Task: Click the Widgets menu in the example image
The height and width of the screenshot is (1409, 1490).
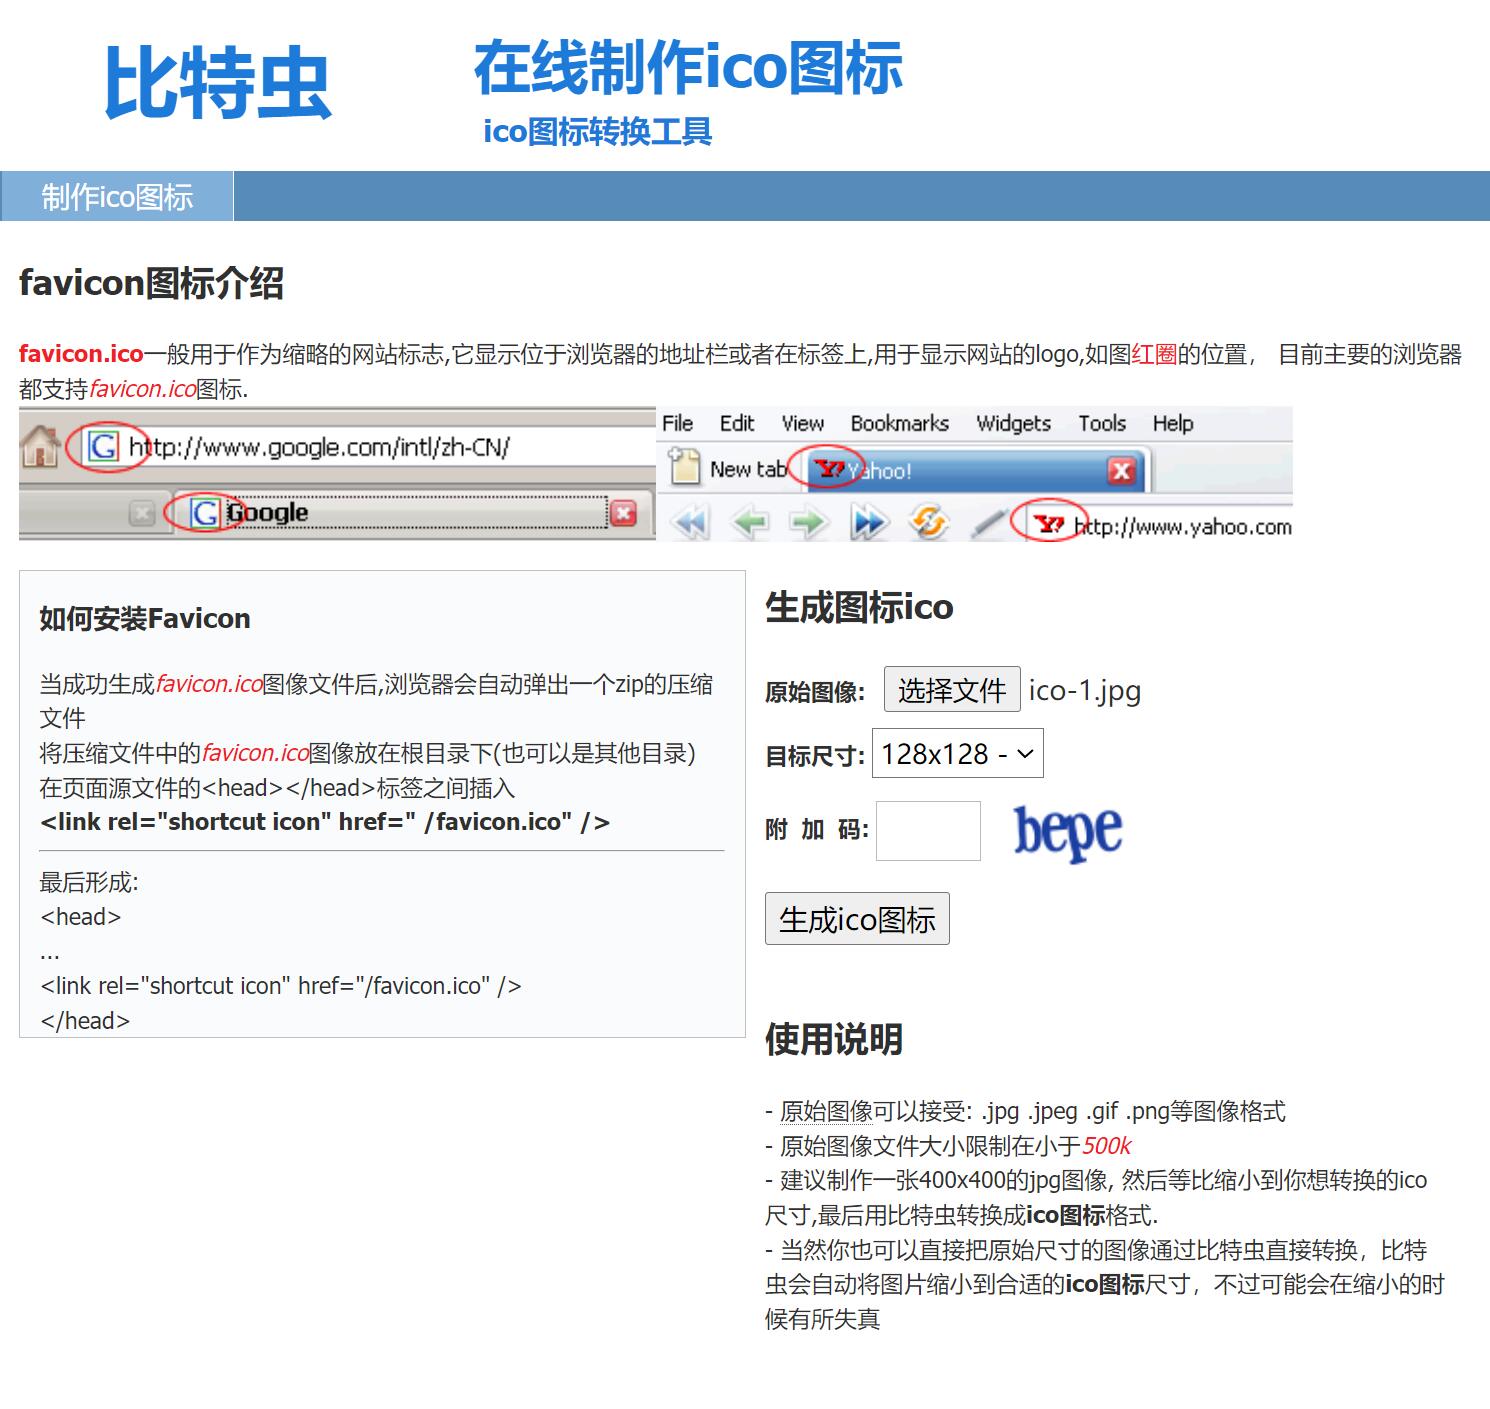Action: 1013,423
